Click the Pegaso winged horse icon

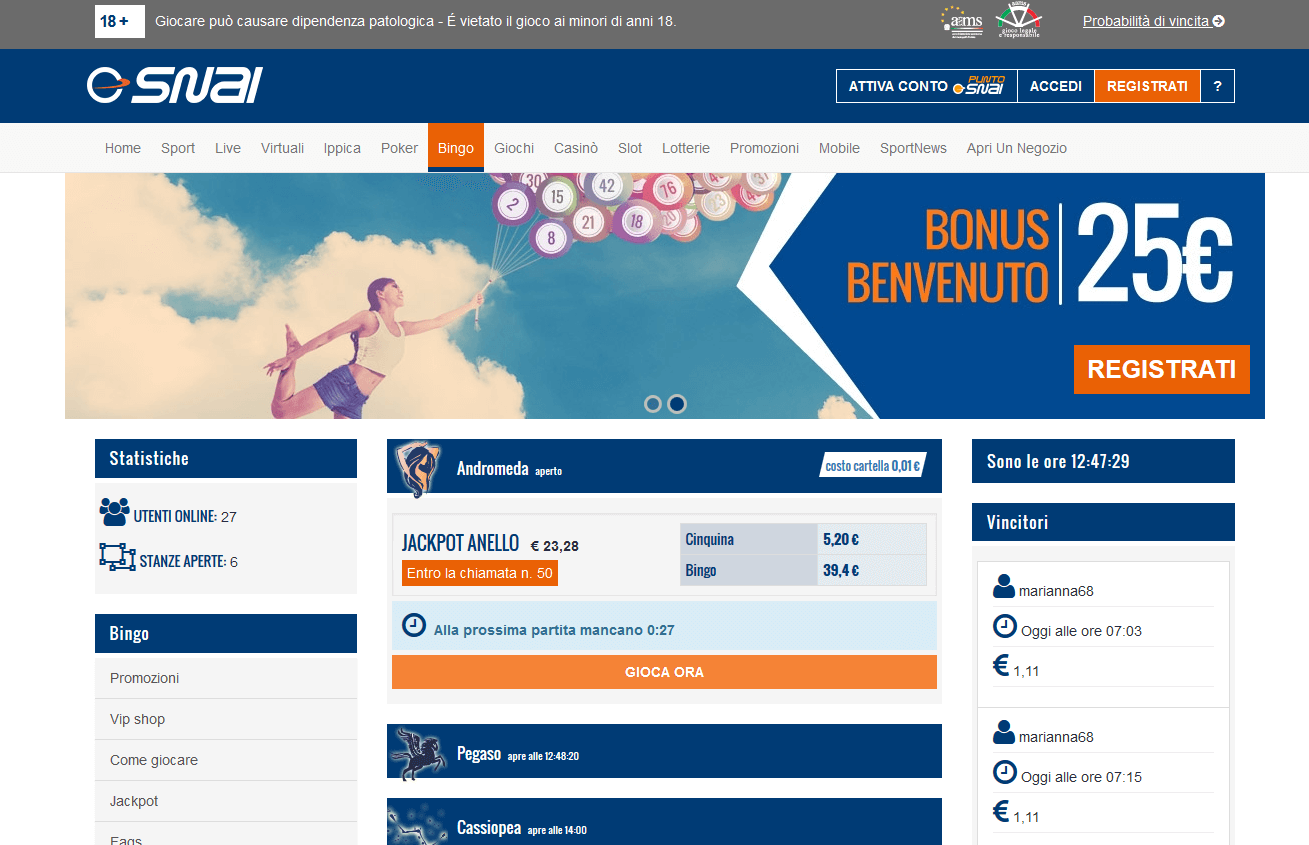coord(418,753)
